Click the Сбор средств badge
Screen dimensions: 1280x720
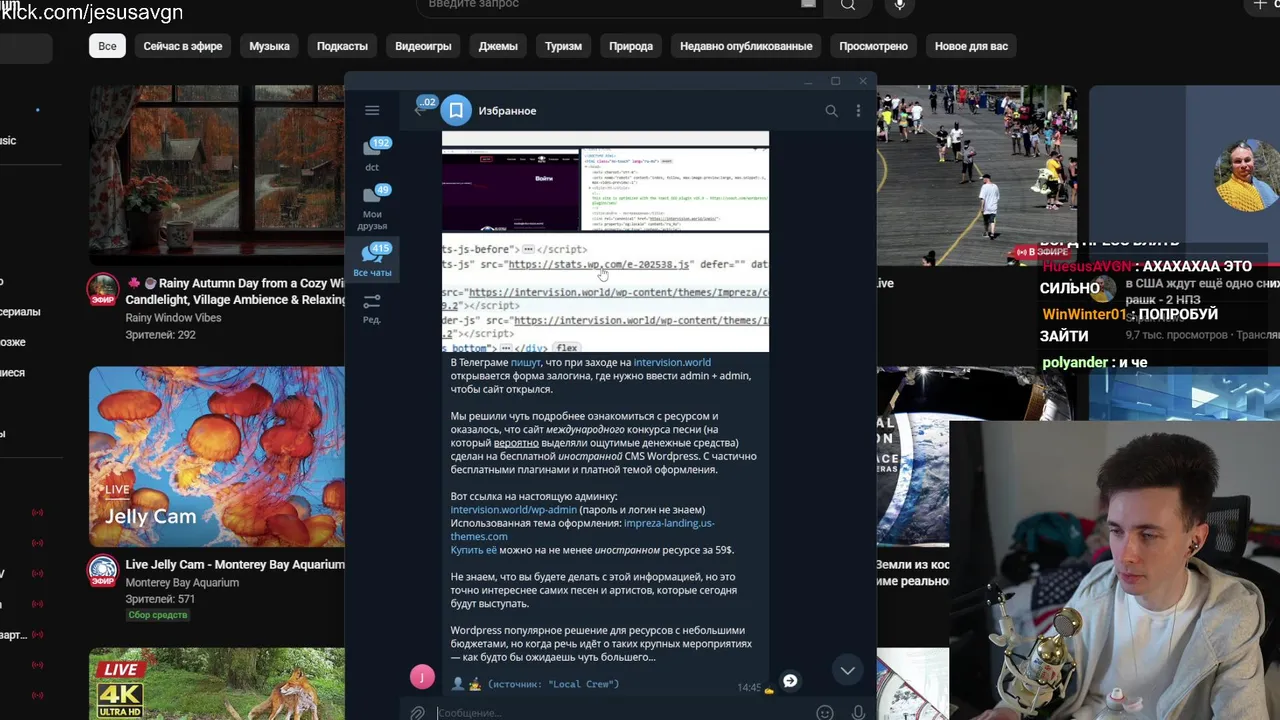tap(157, 615)
